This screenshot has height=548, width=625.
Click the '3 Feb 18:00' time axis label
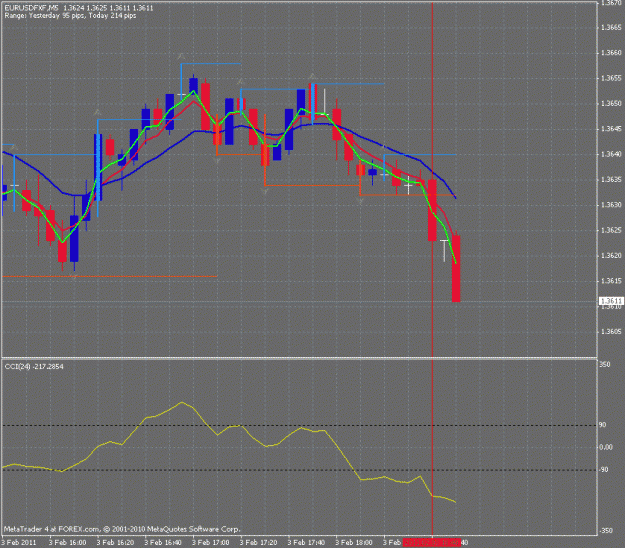point(354,542)
